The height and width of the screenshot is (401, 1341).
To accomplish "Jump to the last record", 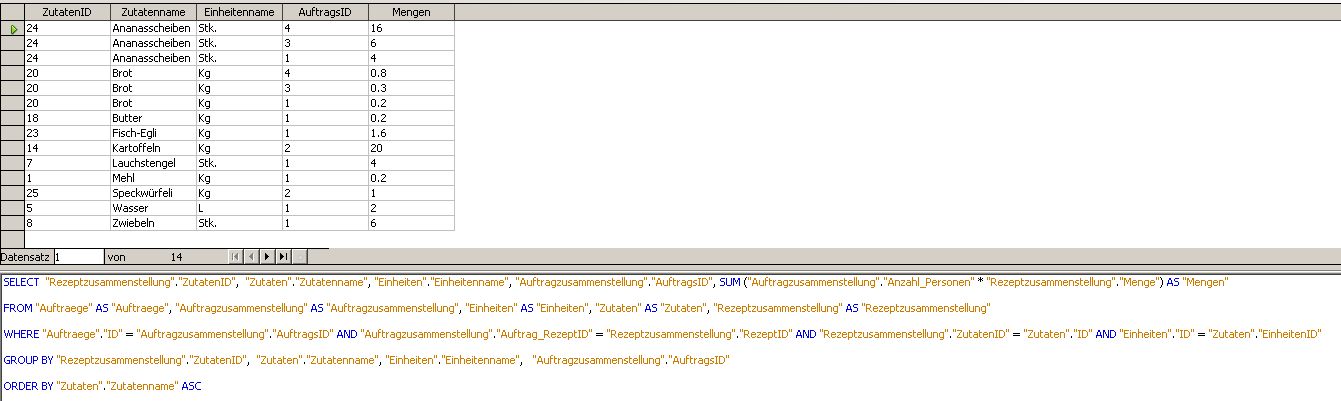I will point(283,257).
